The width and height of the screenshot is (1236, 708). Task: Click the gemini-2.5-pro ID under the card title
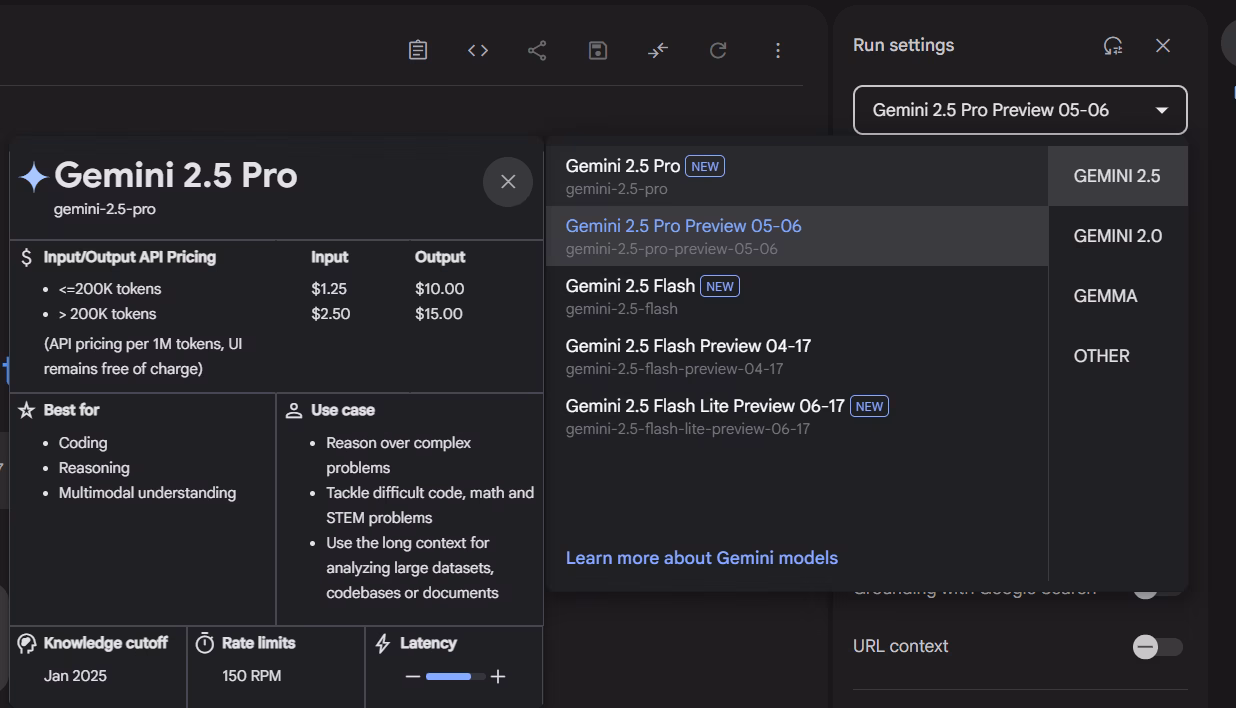click(105, 209)
